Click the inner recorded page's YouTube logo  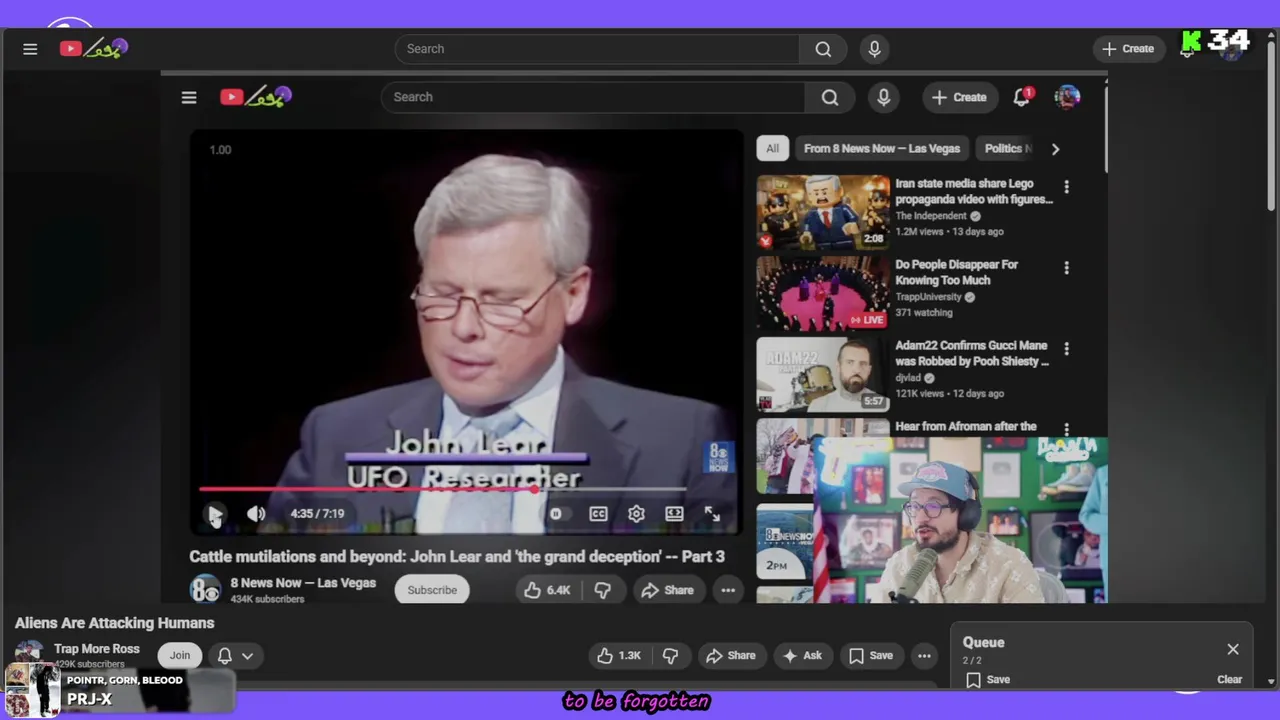255,97
